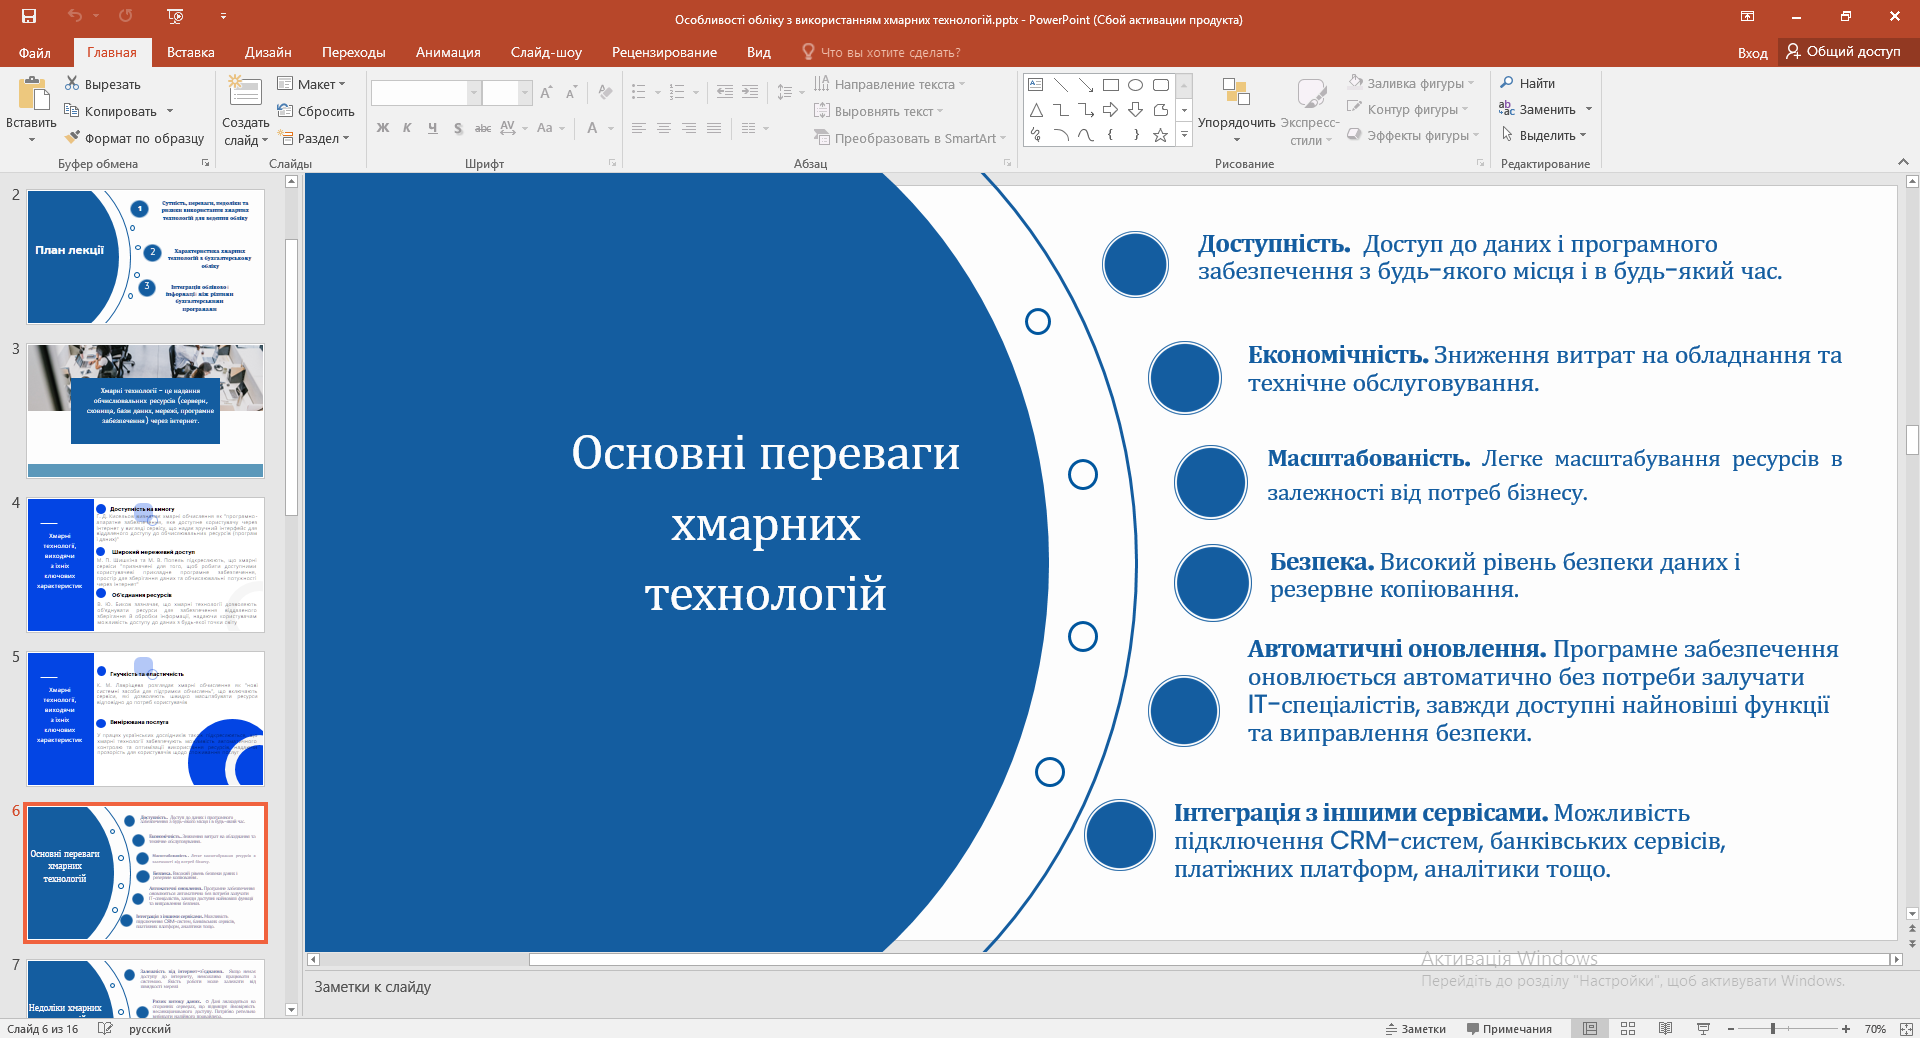The image size is (1920, 1038).
Task: Select slide 3 thumbnail
Action: pos(146,411)
